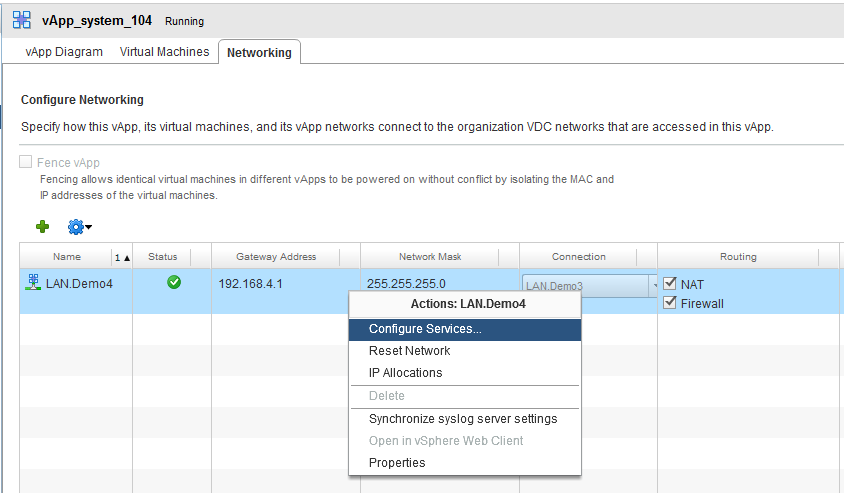Click the green status checkmark icon
844x493 pixels.
174,282
